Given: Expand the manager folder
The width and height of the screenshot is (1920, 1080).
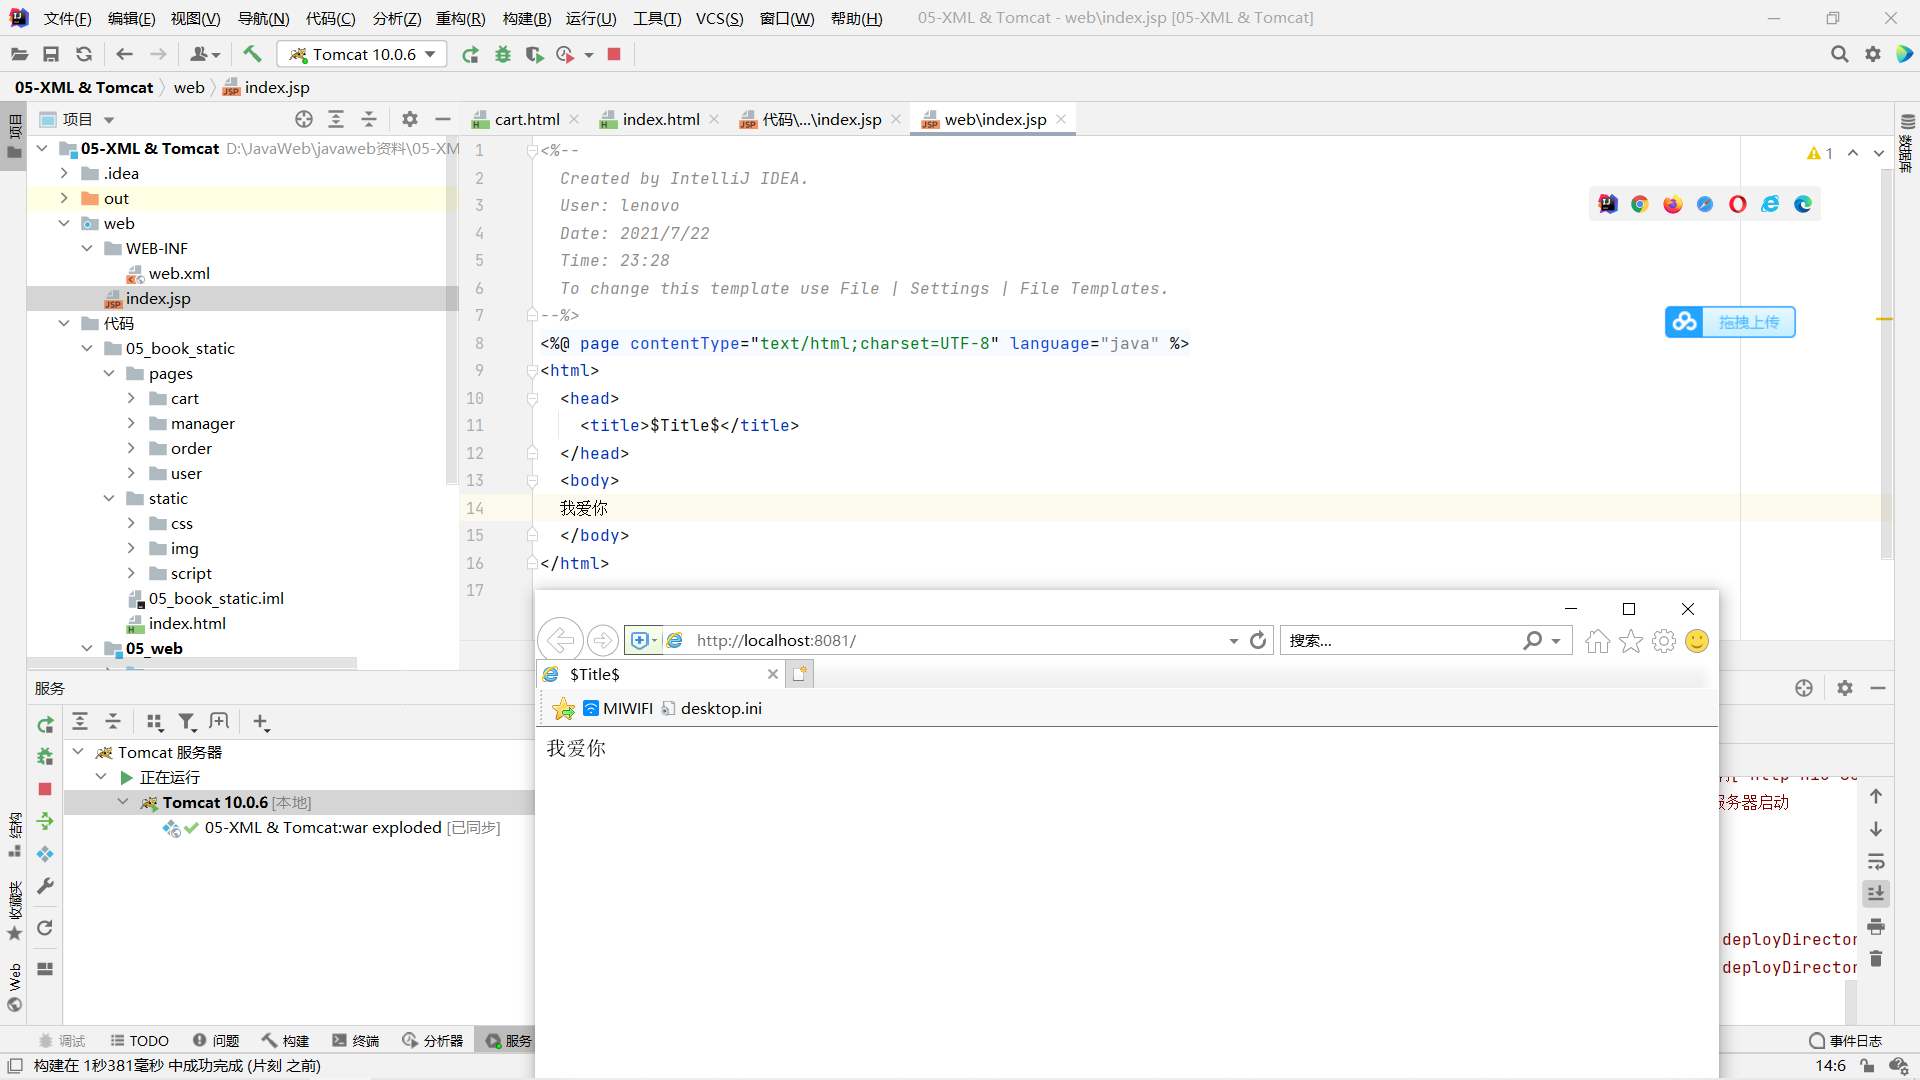Looking at the screenshot, I should 131,423.
